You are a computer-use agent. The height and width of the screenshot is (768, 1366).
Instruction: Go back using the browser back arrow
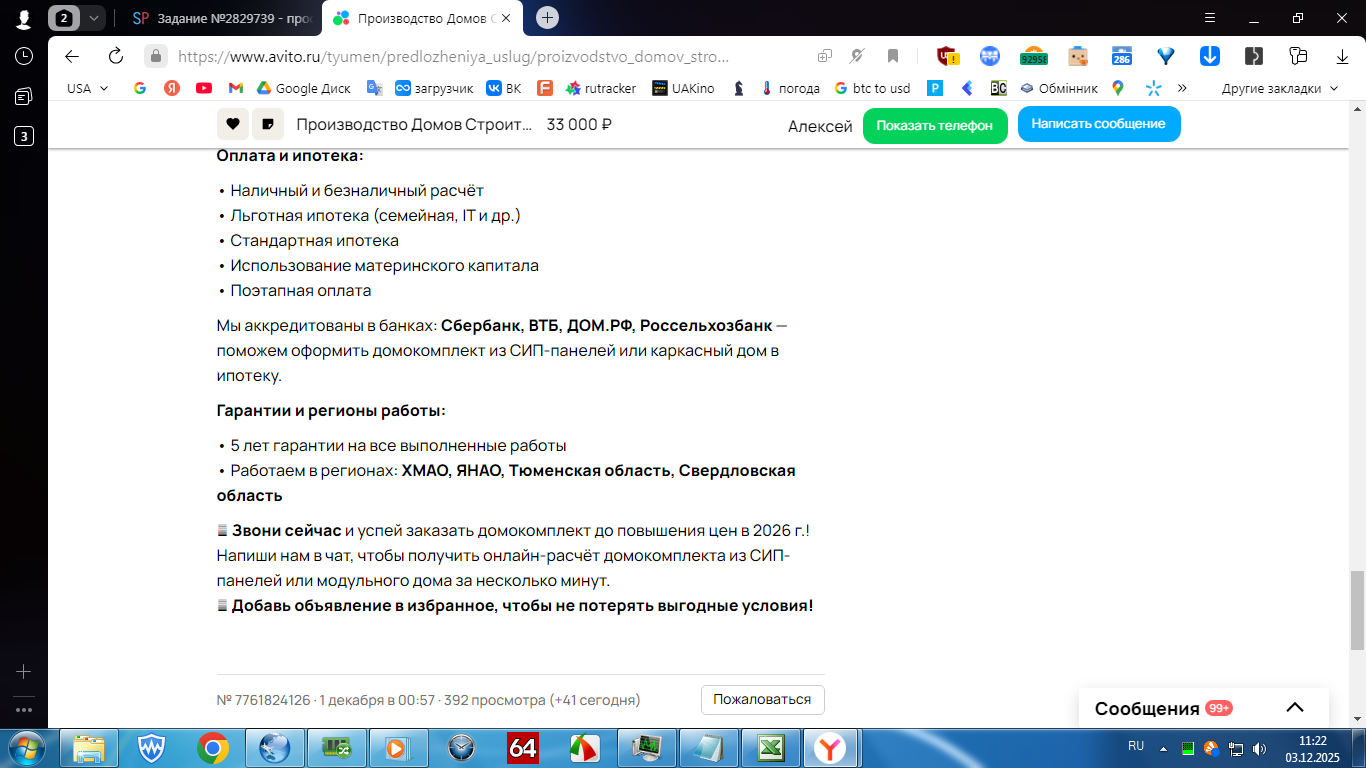click(x=72, y=56)
